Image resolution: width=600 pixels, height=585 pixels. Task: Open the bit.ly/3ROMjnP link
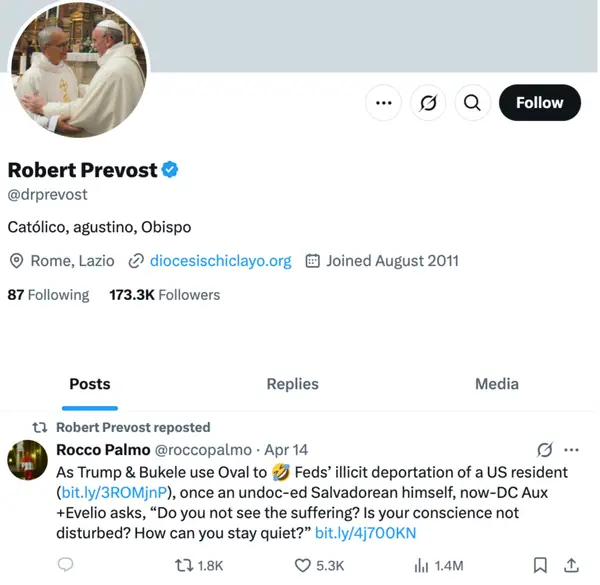point(114,493)
